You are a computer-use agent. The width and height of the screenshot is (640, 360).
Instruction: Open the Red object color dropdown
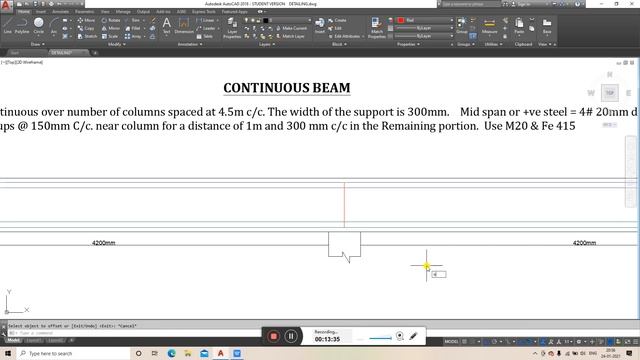[425, 20]
